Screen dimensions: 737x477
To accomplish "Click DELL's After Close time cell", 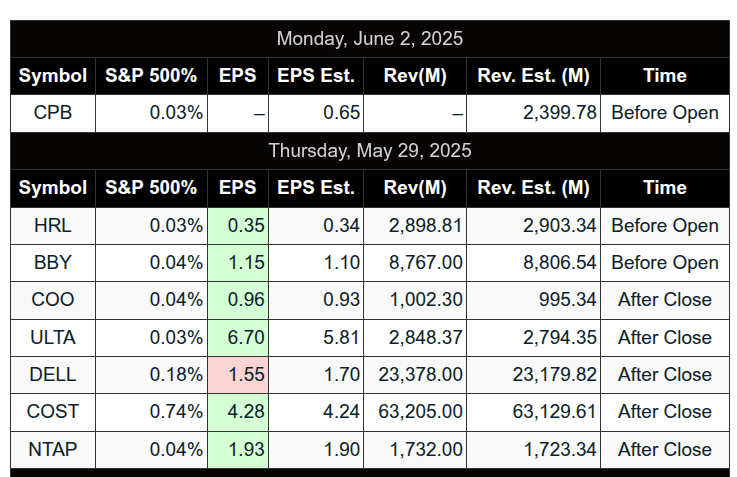I will (x=665, y=375).
